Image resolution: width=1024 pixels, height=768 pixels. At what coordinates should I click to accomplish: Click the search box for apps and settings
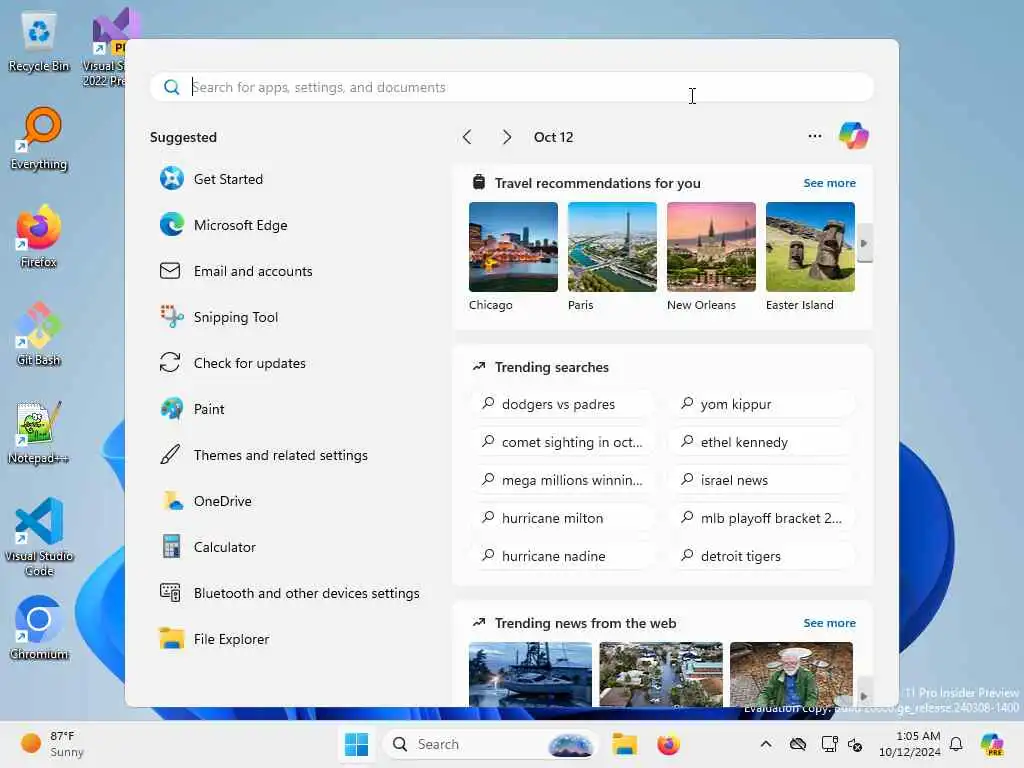[512, 87]
